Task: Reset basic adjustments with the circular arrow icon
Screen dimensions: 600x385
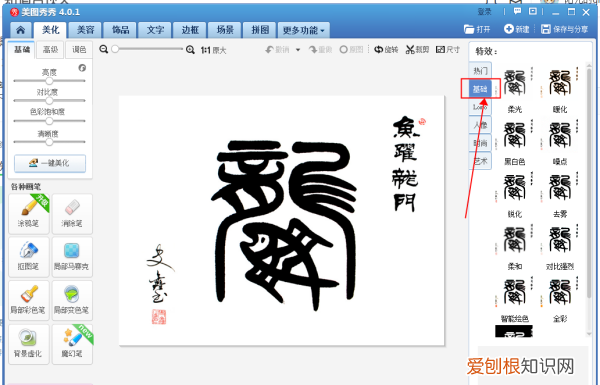Action: [x=82, y=68]
